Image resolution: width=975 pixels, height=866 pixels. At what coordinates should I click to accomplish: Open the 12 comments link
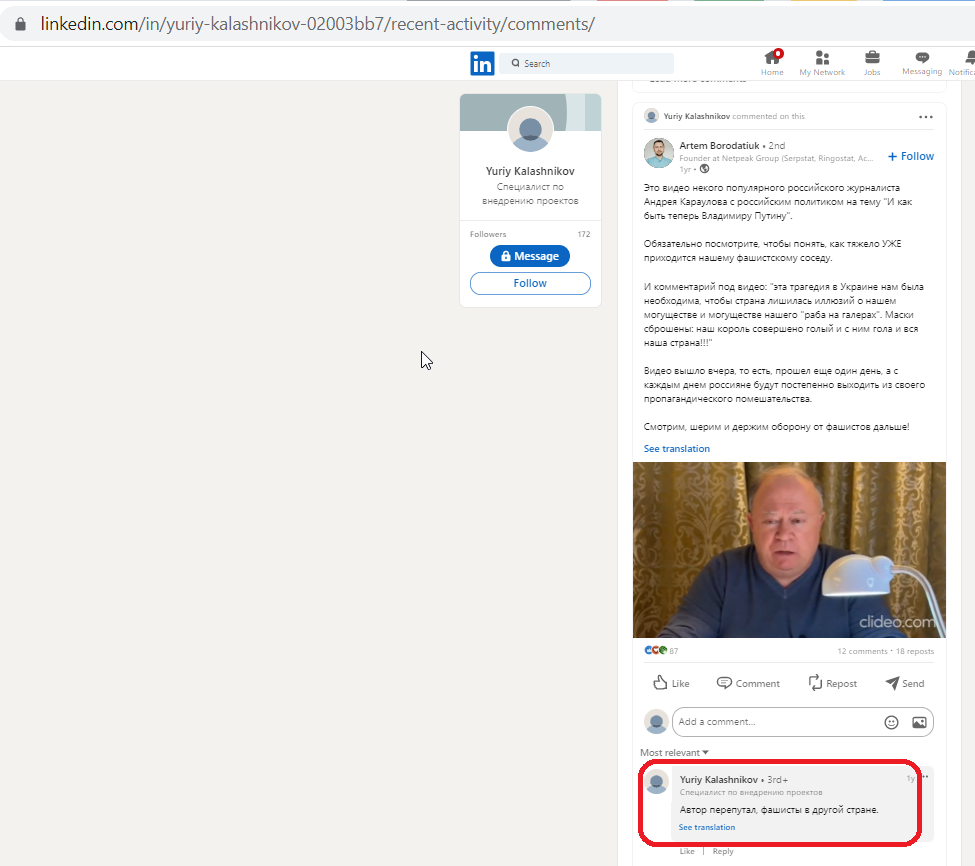[x=862, y=651]
